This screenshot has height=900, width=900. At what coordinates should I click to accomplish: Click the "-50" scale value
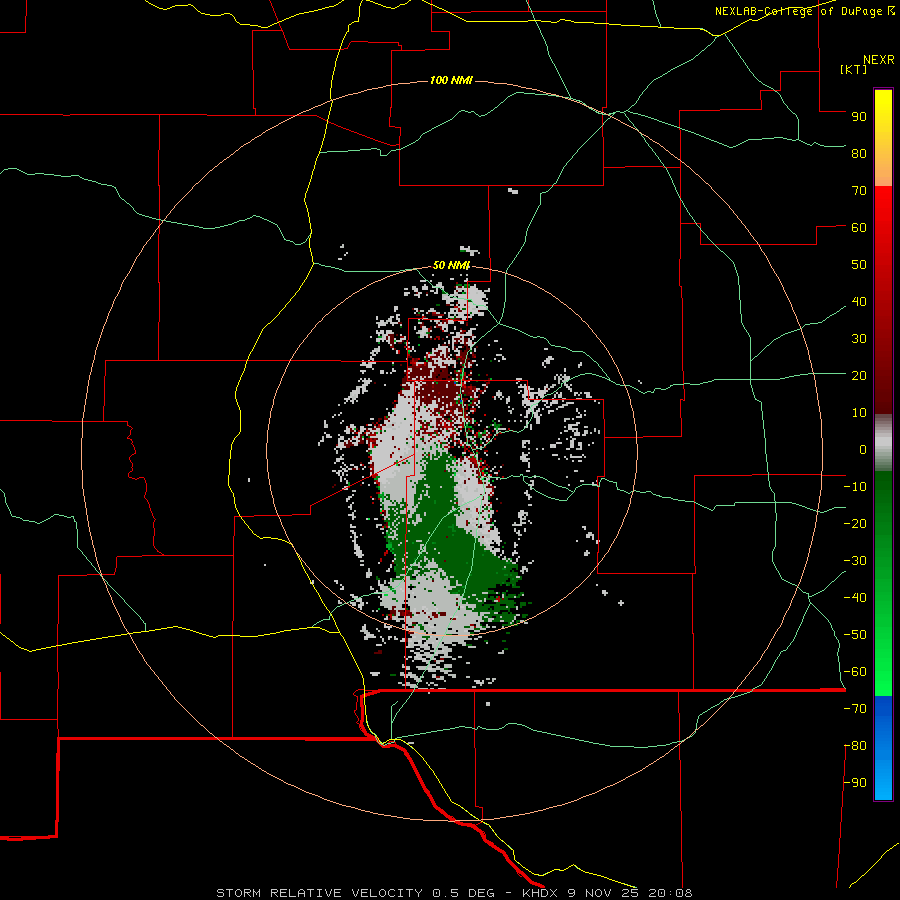point(855,635)
